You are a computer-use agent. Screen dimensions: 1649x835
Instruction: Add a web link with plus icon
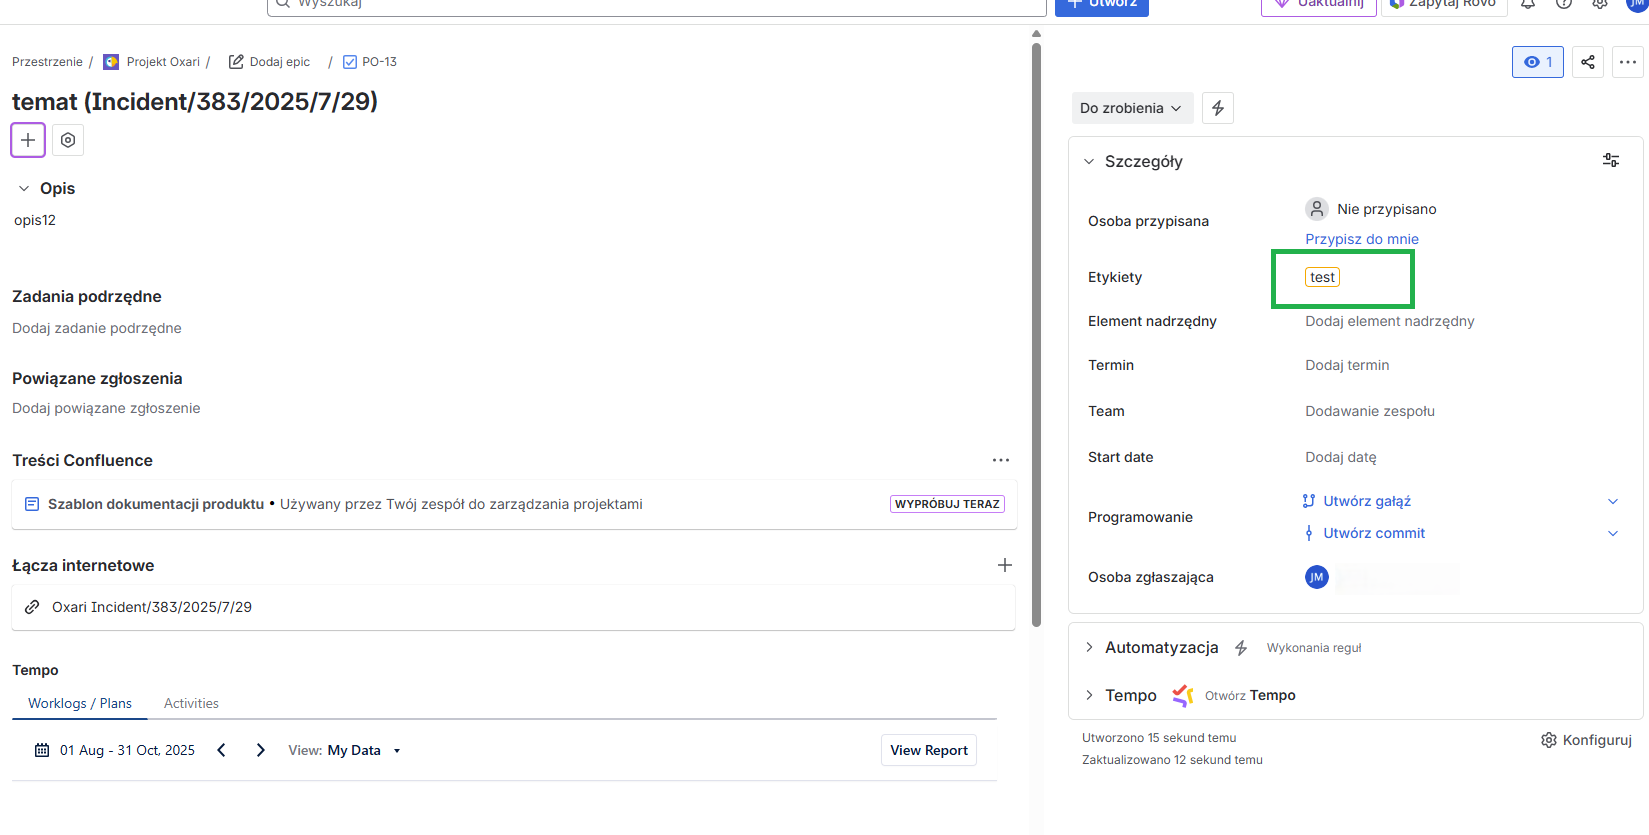pyautogui.click(x=1004, y=565)
